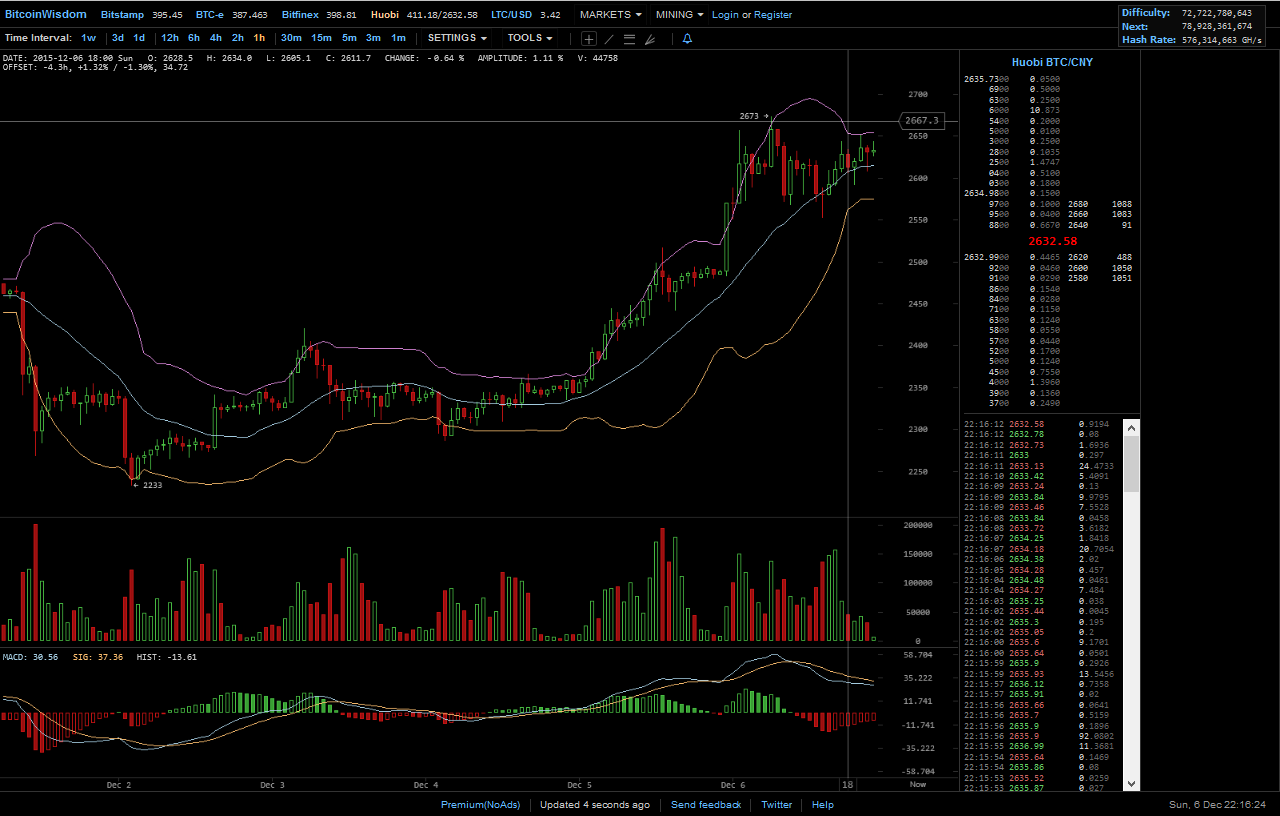Open the Bitstamp market link
This screenshot has width=1280, height=816.
[120, 15]
